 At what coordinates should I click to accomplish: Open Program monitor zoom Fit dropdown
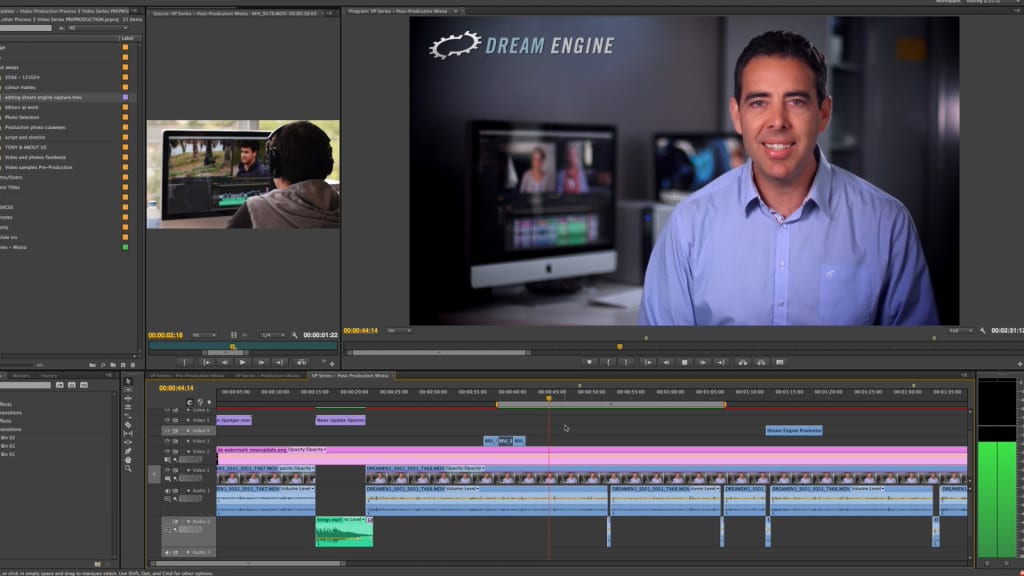pos(399,331)
